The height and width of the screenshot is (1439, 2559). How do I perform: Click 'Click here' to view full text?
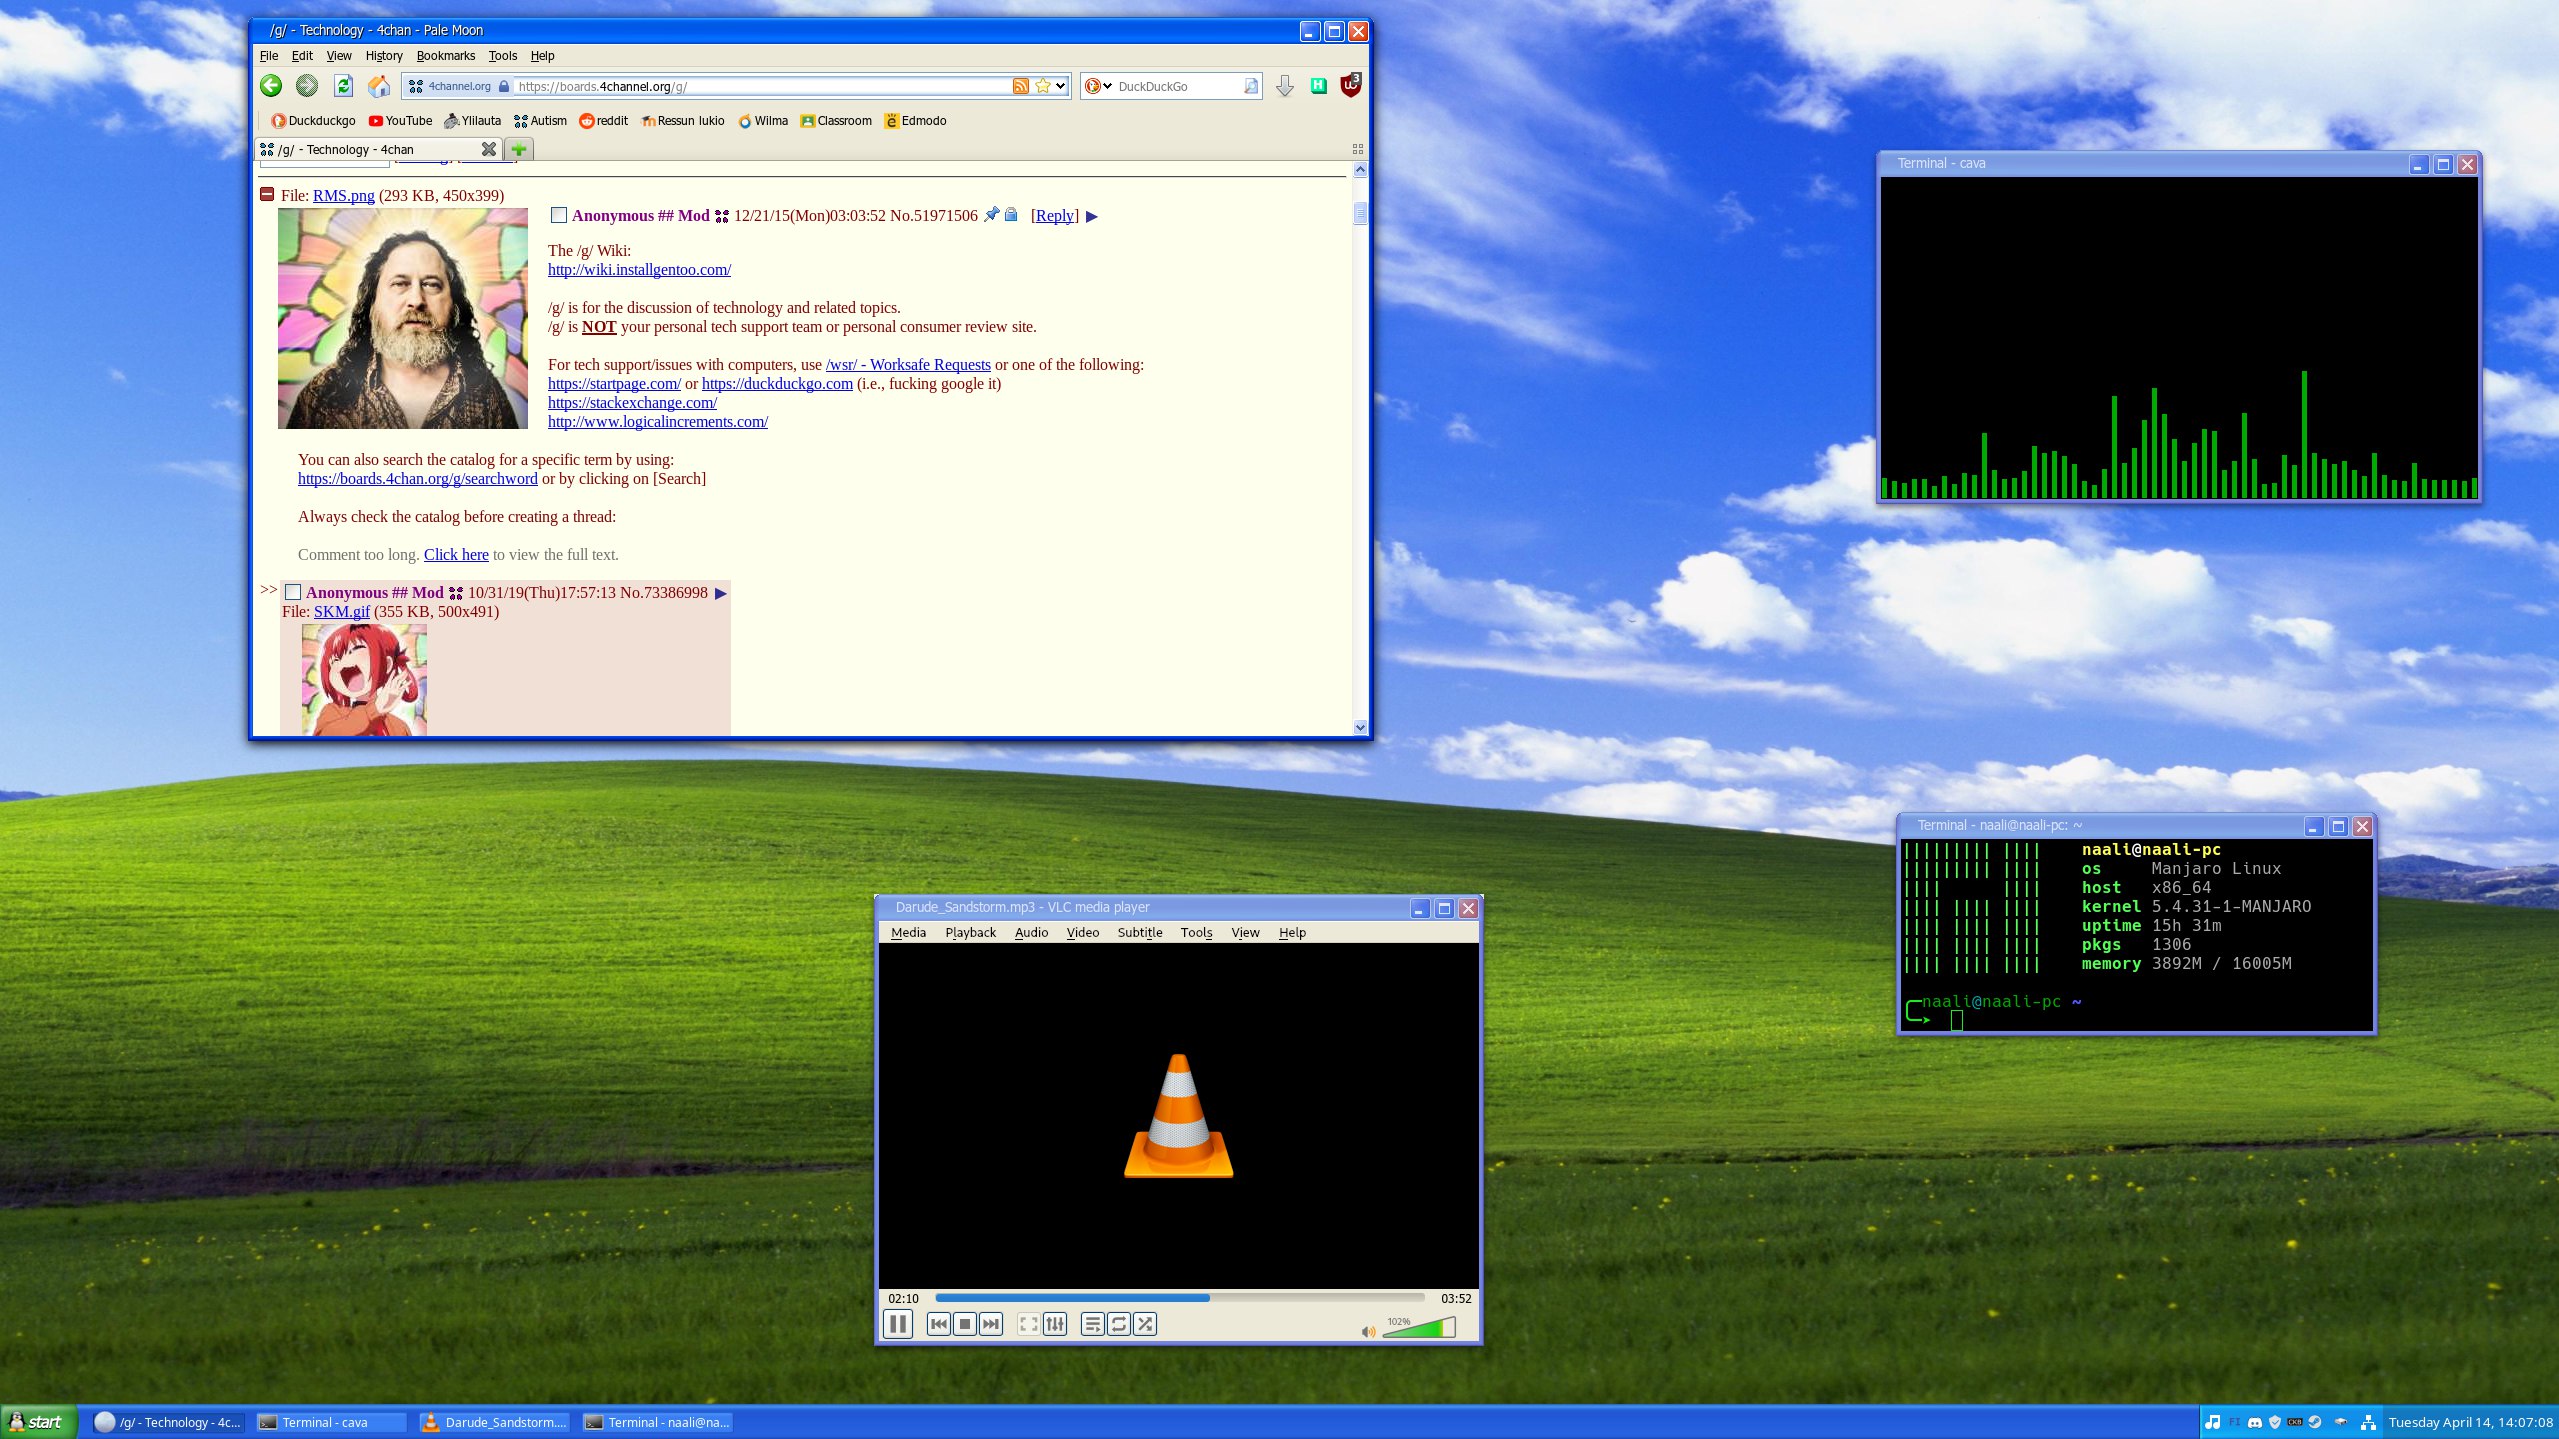coord(456,555)
